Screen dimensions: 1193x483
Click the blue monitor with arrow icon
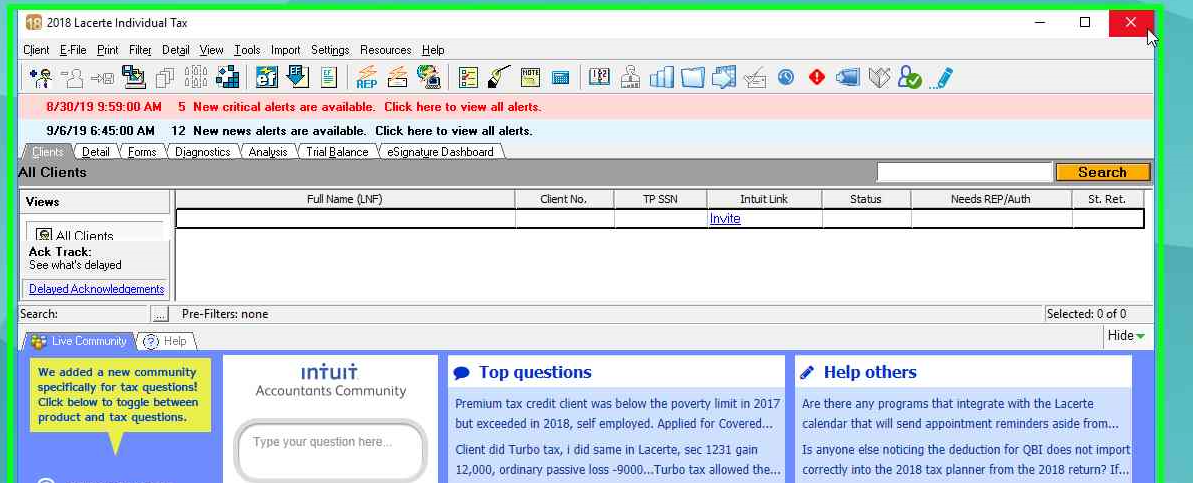(848, 78)
